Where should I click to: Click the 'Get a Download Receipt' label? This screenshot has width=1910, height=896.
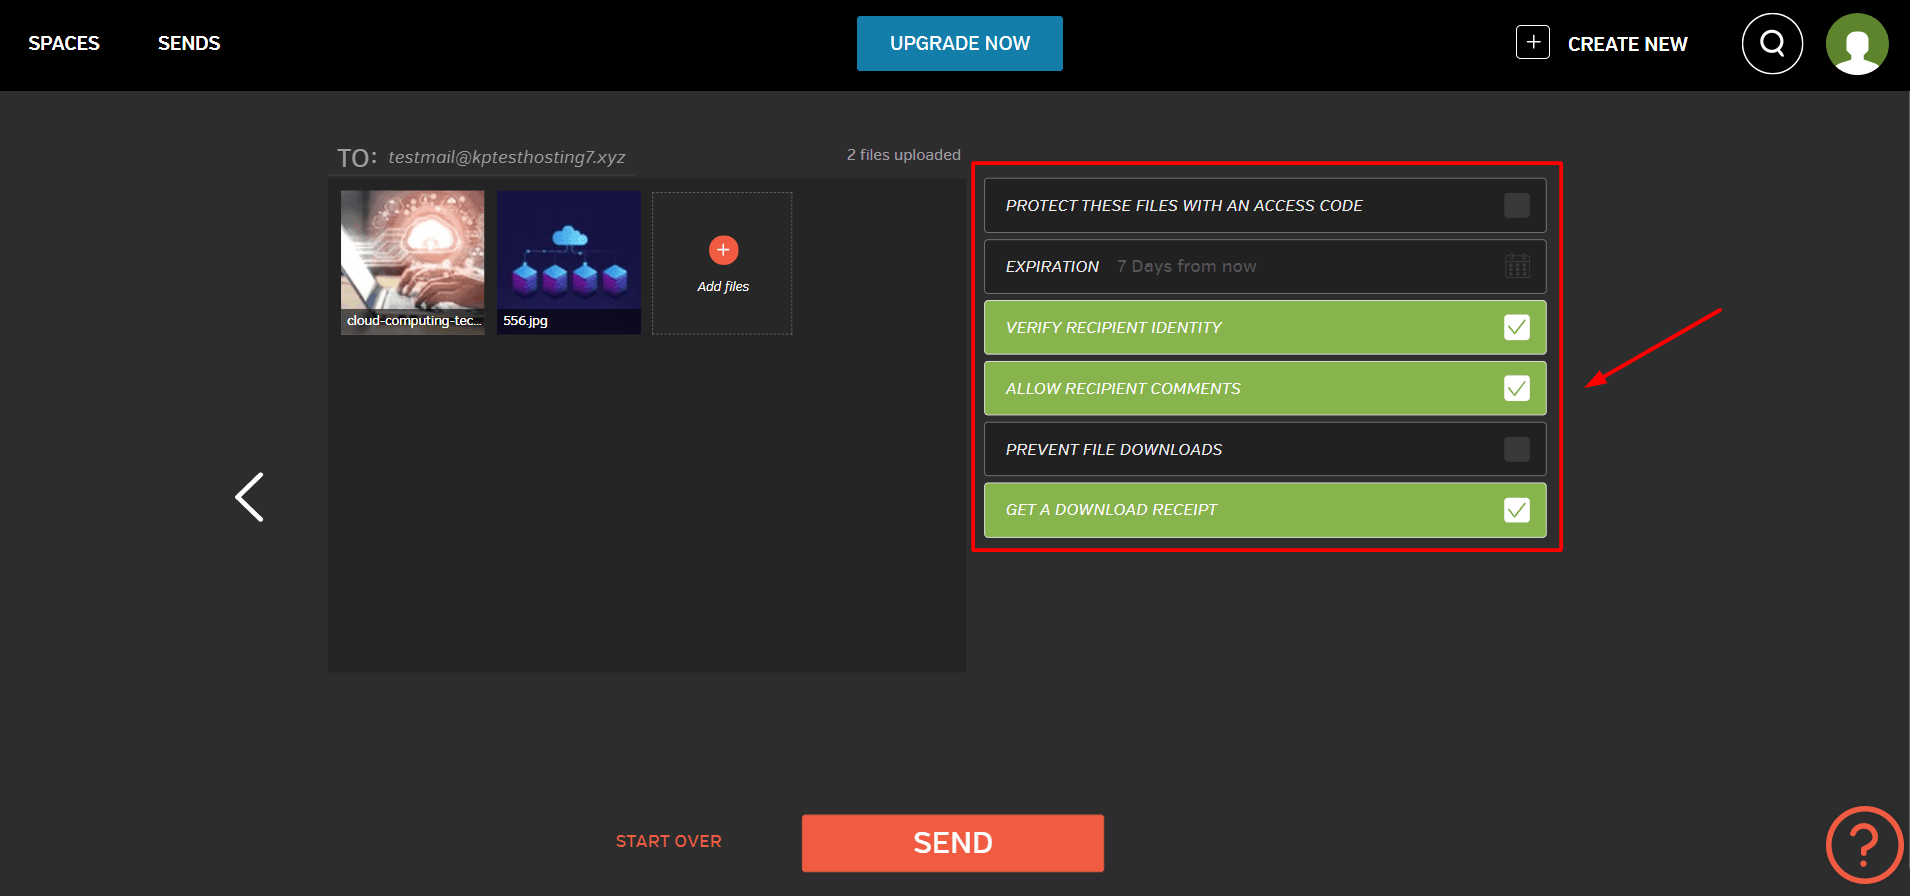click(x=1112, y=510)
